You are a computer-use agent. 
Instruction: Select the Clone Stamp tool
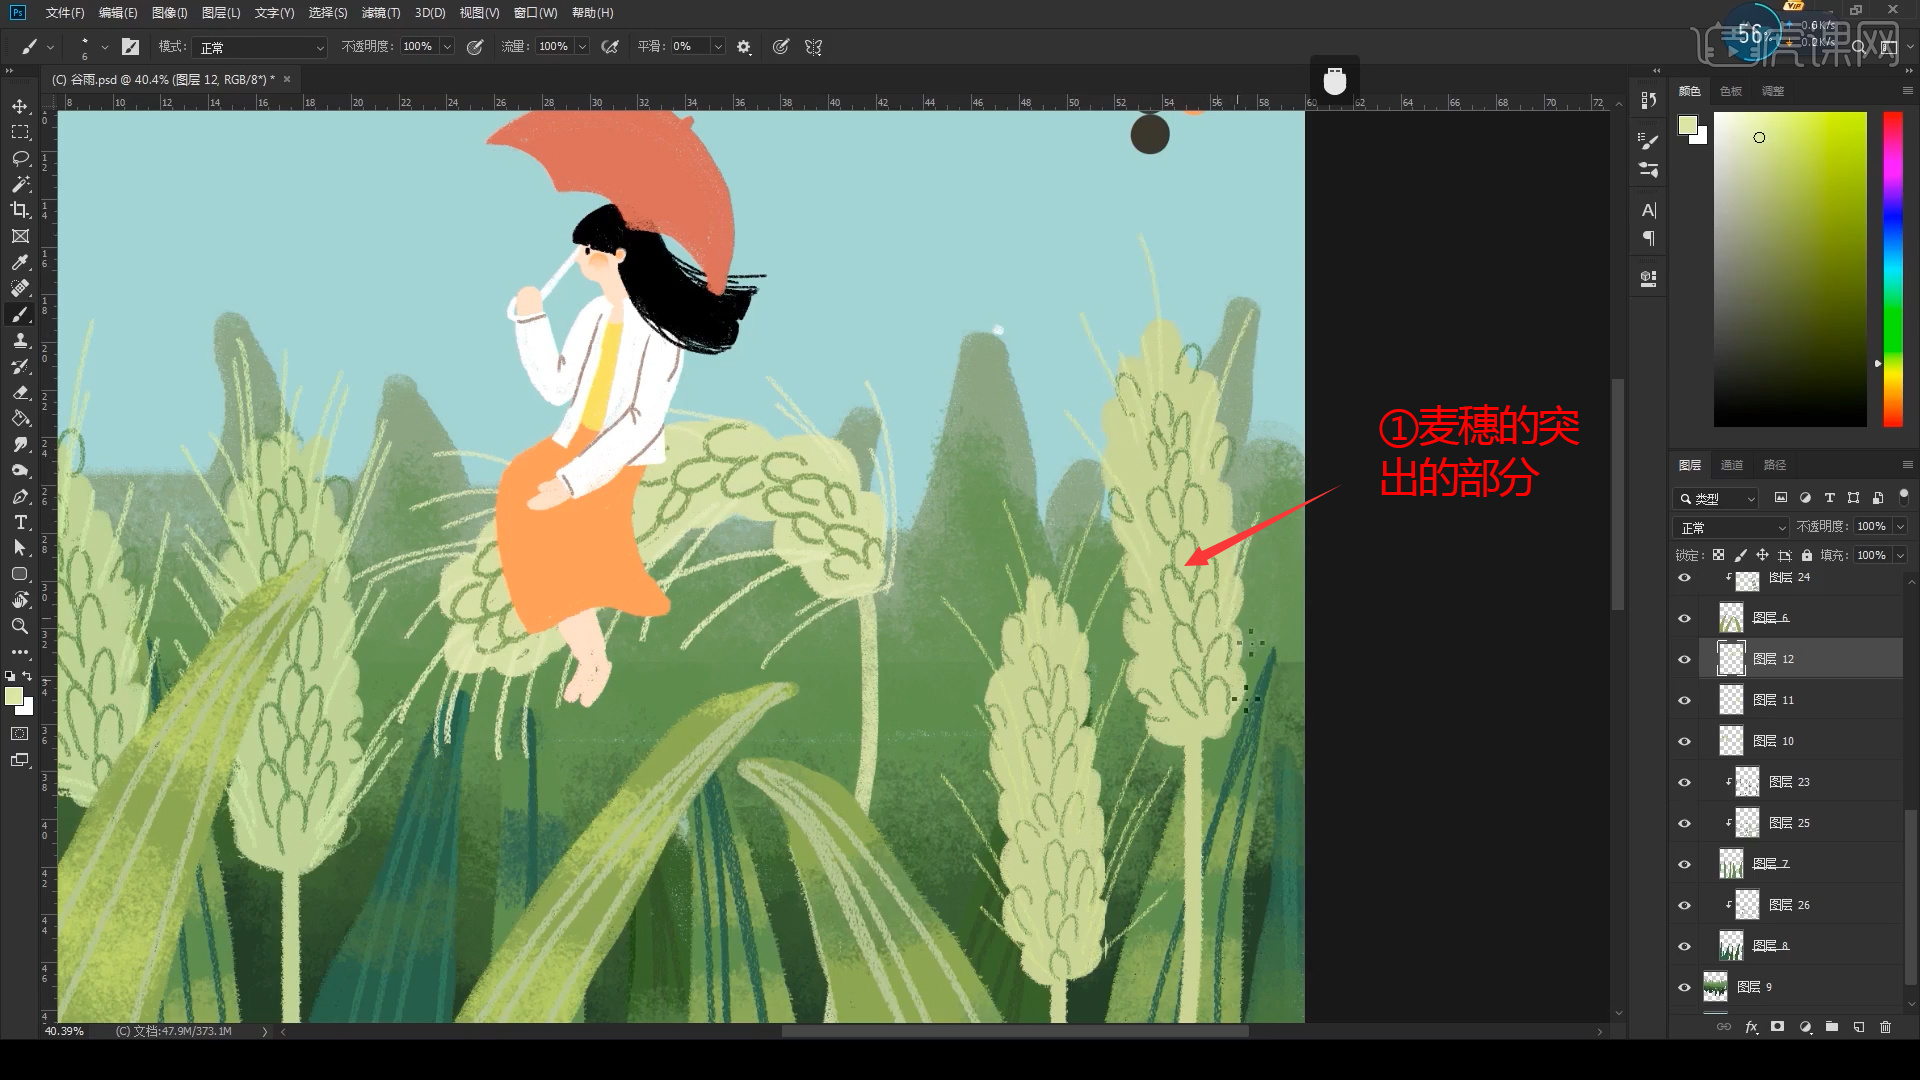[20, 340]
